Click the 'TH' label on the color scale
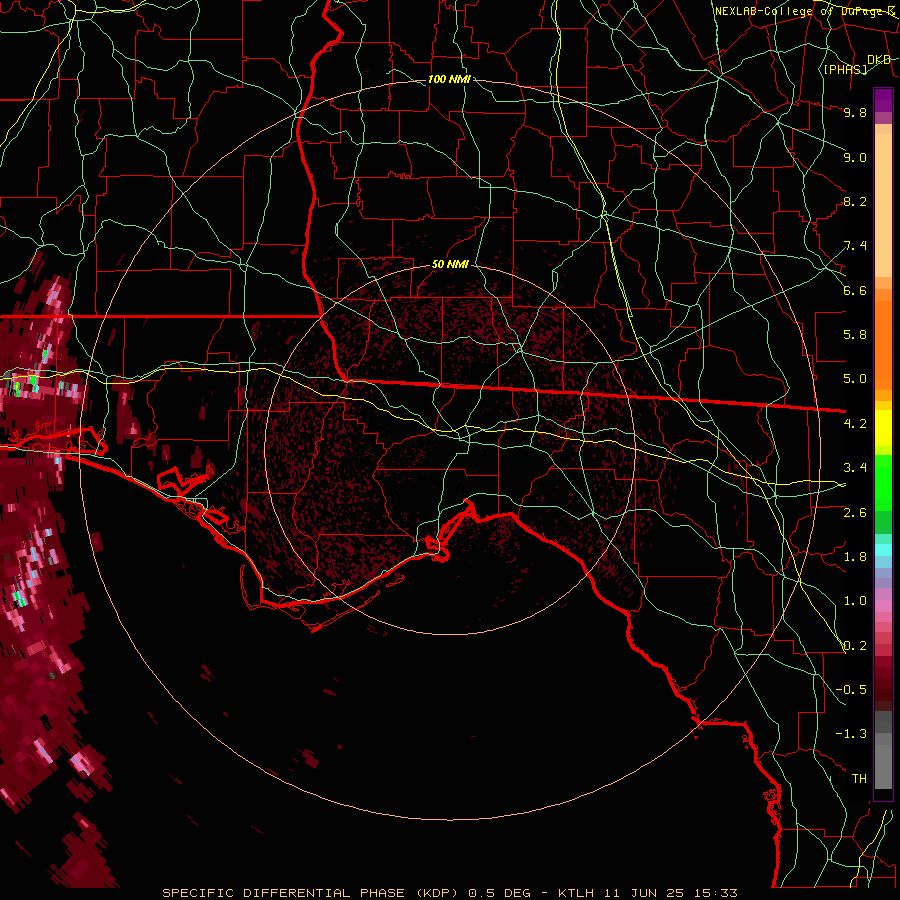900x900 pixels. [x=859, y=779]
